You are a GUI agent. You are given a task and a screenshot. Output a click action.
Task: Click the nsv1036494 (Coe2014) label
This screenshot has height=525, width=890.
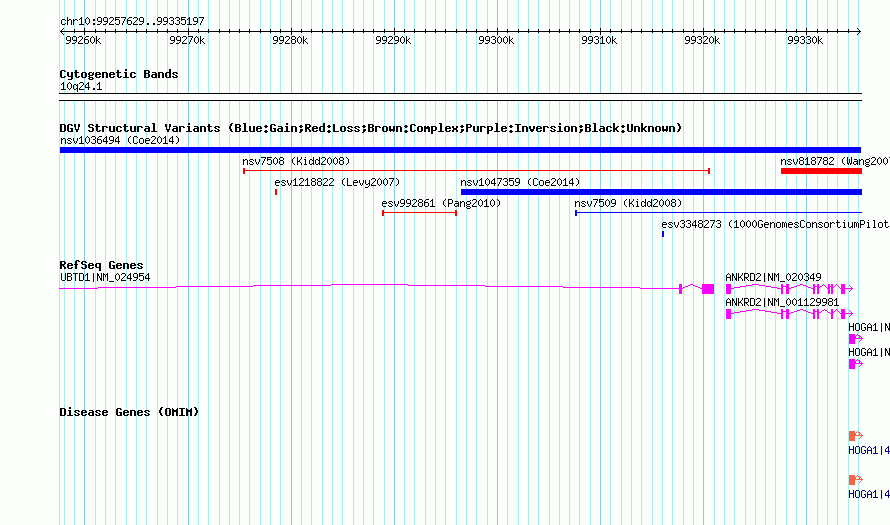click(x=120, y=140)
